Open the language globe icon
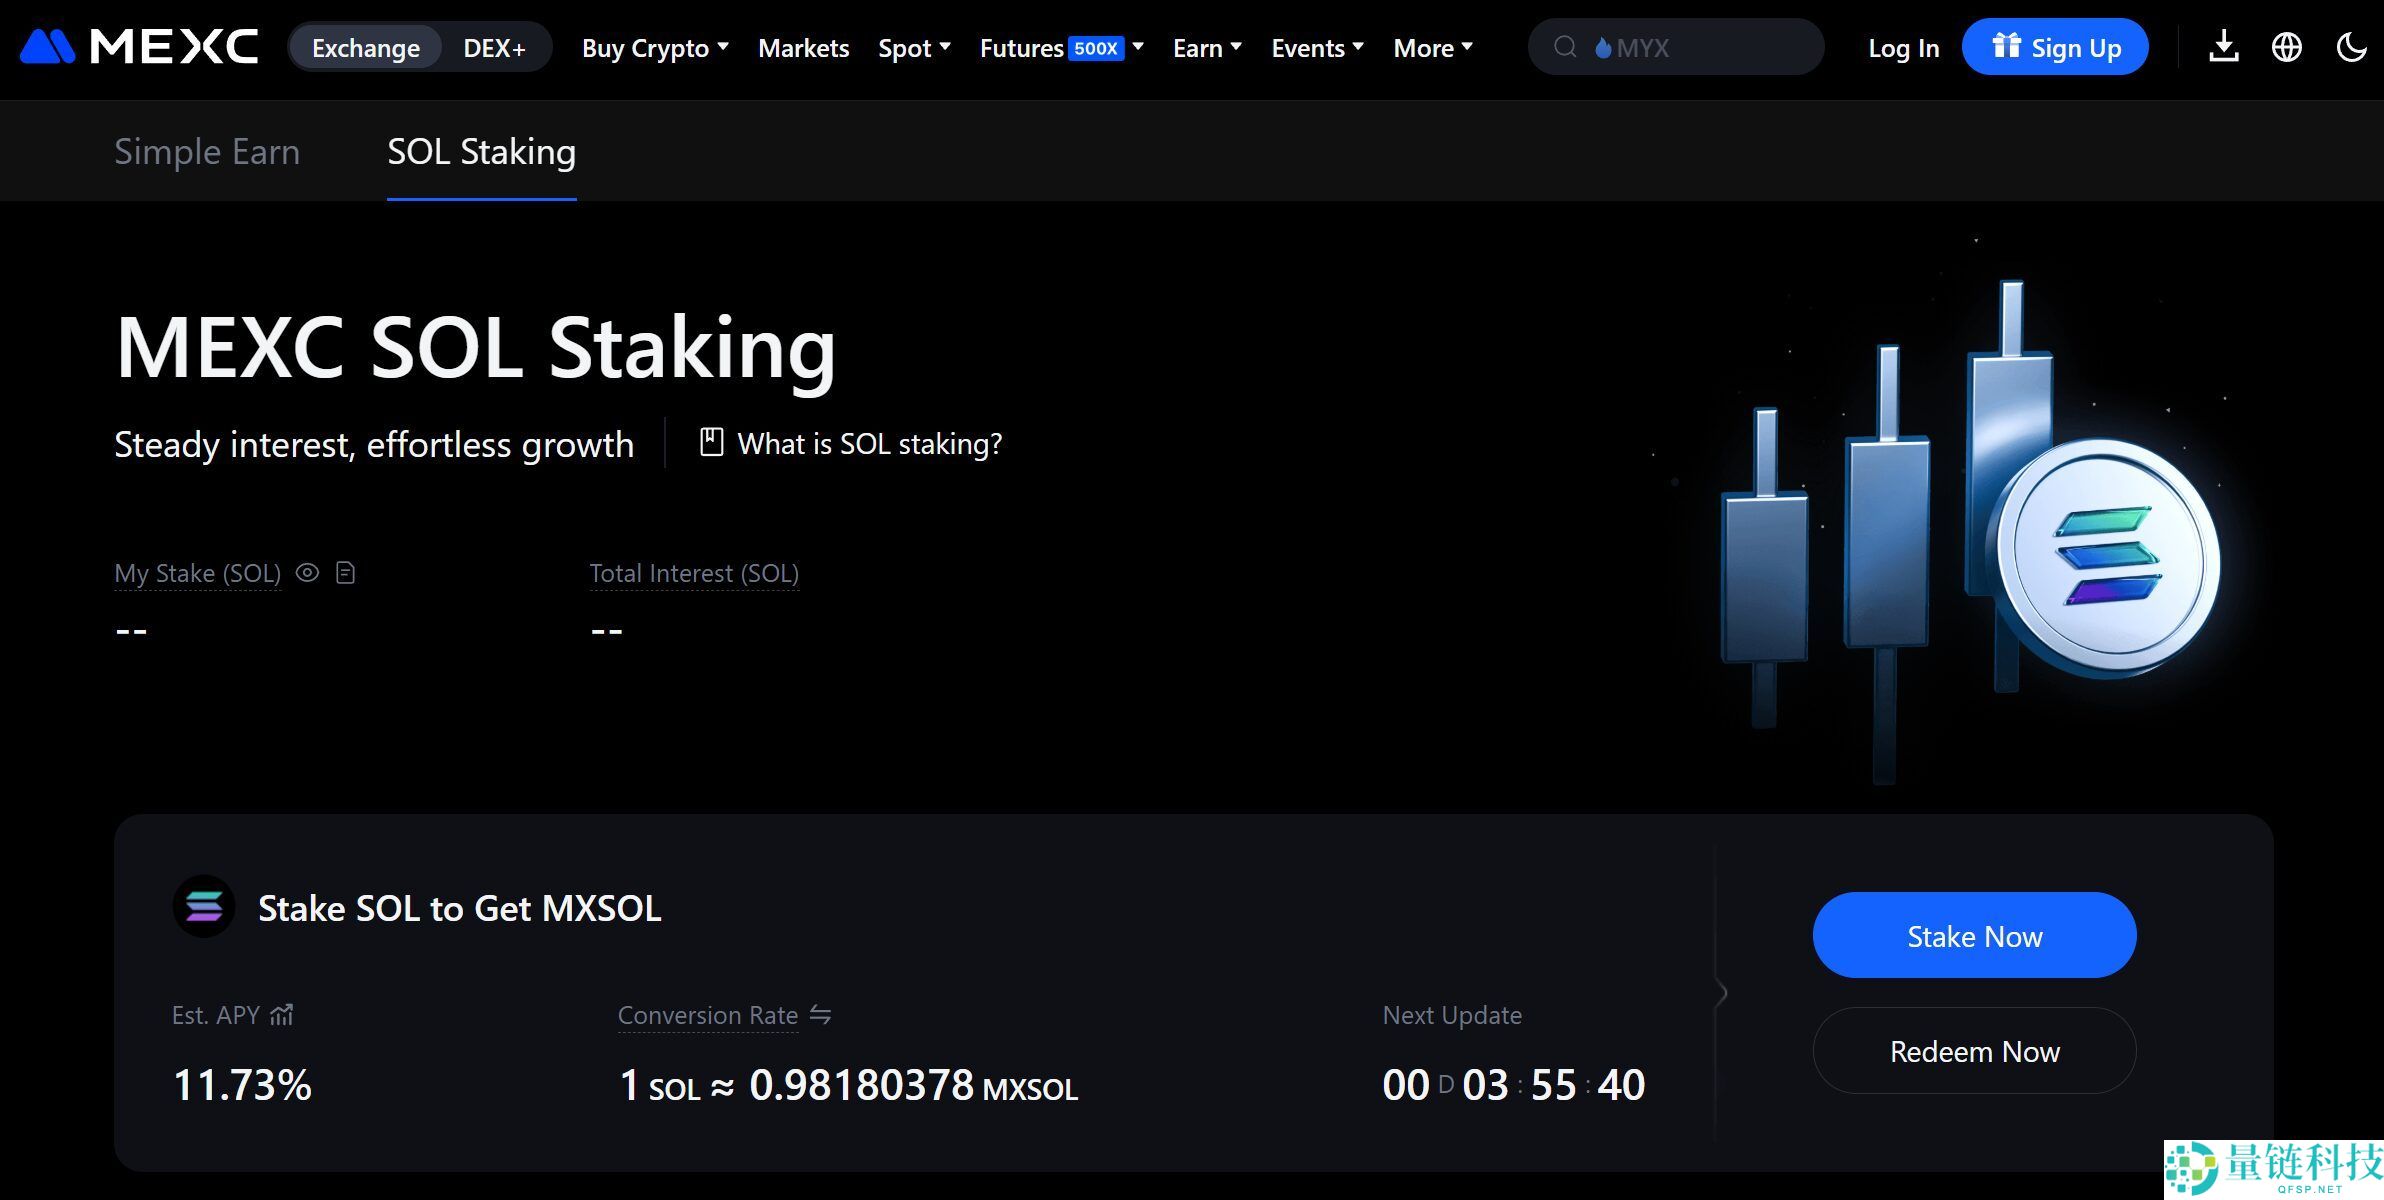Screen dimensions: 2384x1200 [x=2287, y=47]
